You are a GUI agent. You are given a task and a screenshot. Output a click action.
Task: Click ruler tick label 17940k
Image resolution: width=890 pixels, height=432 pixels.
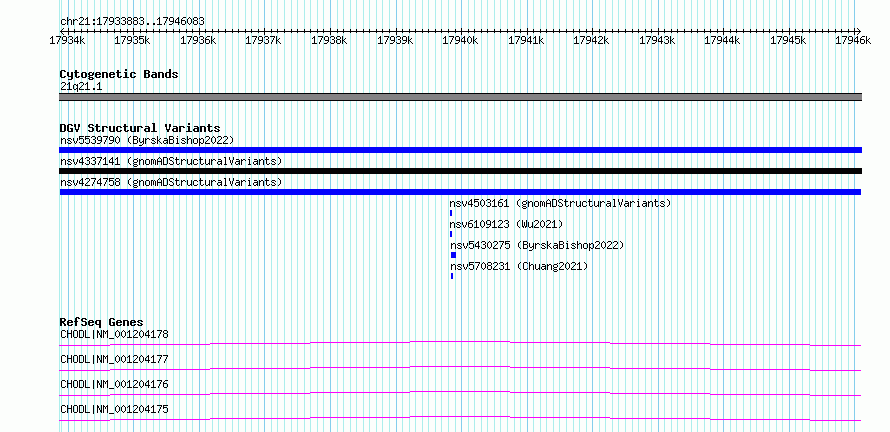tap(460, 40)
